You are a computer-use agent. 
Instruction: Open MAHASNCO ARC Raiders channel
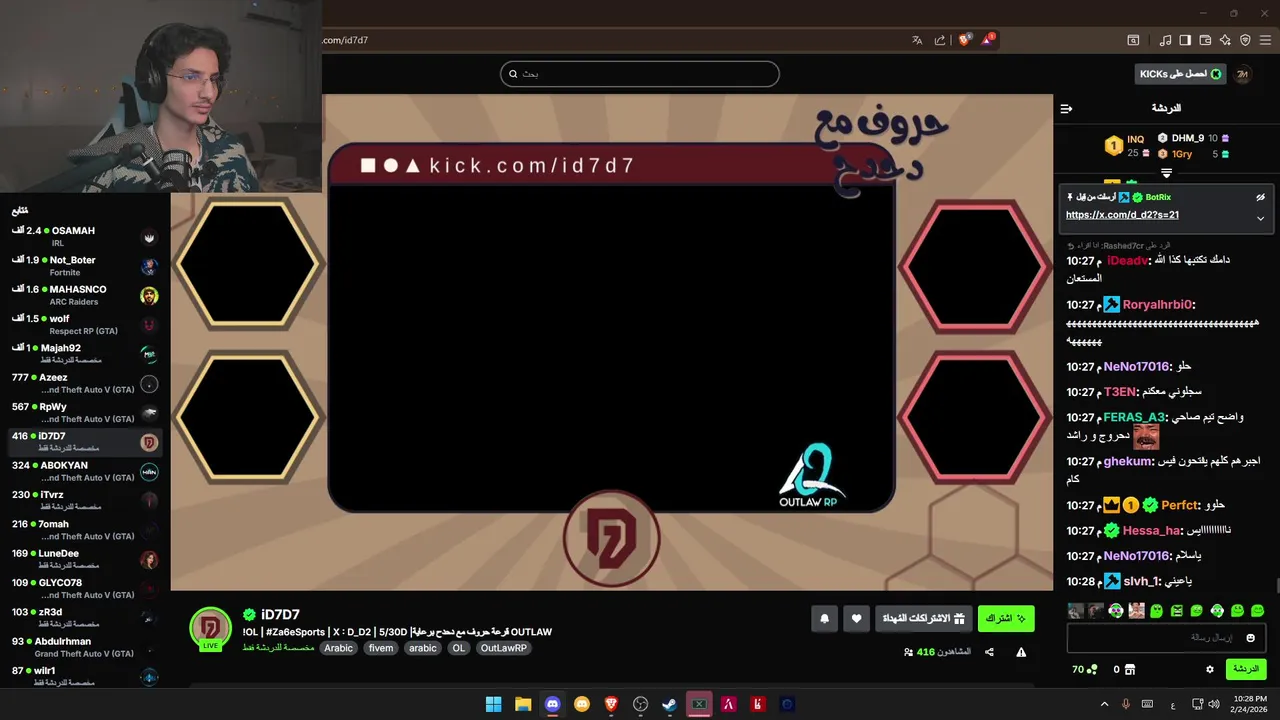click(85, 295)
